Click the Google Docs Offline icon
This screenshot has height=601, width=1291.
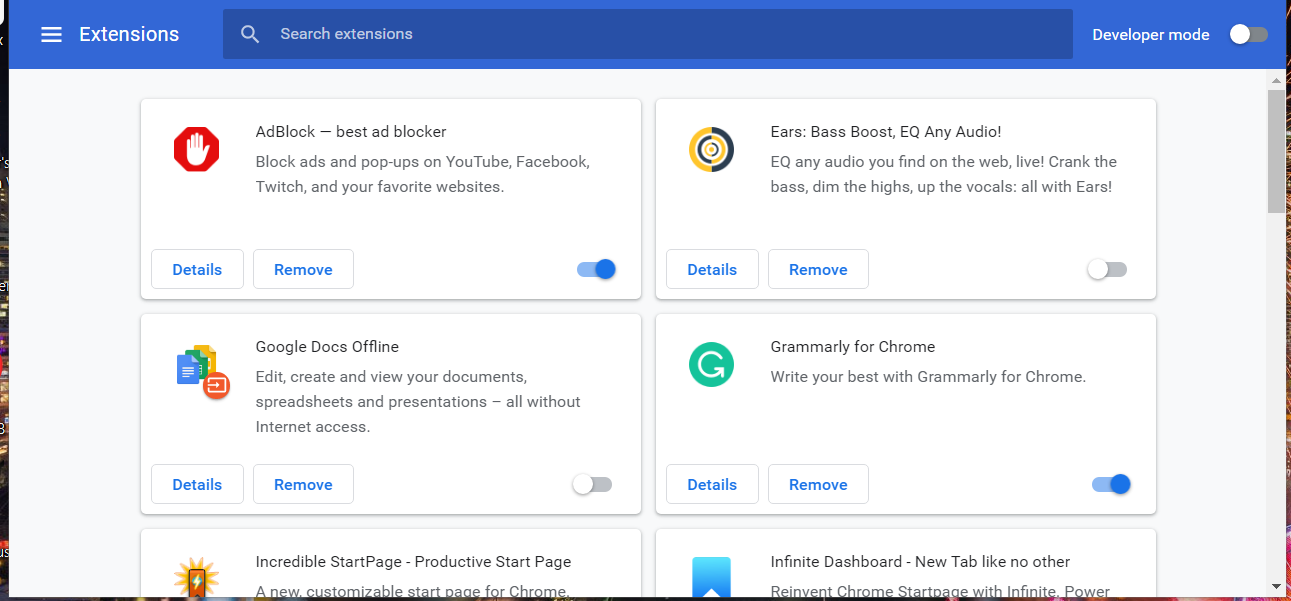(203, 371)
